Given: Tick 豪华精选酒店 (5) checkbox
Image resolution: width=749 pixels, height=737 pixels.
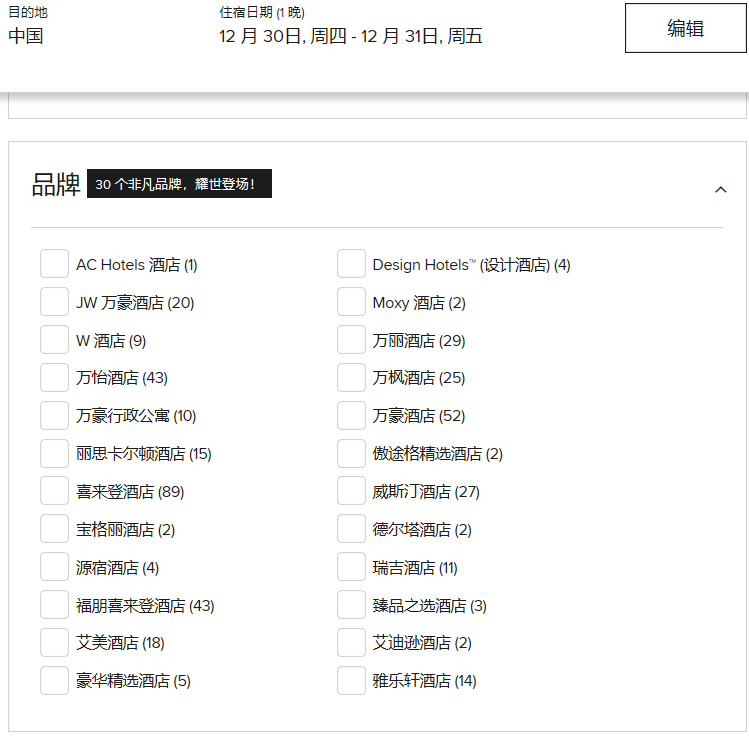Looking at the screenshot, I should pos(54,681).
